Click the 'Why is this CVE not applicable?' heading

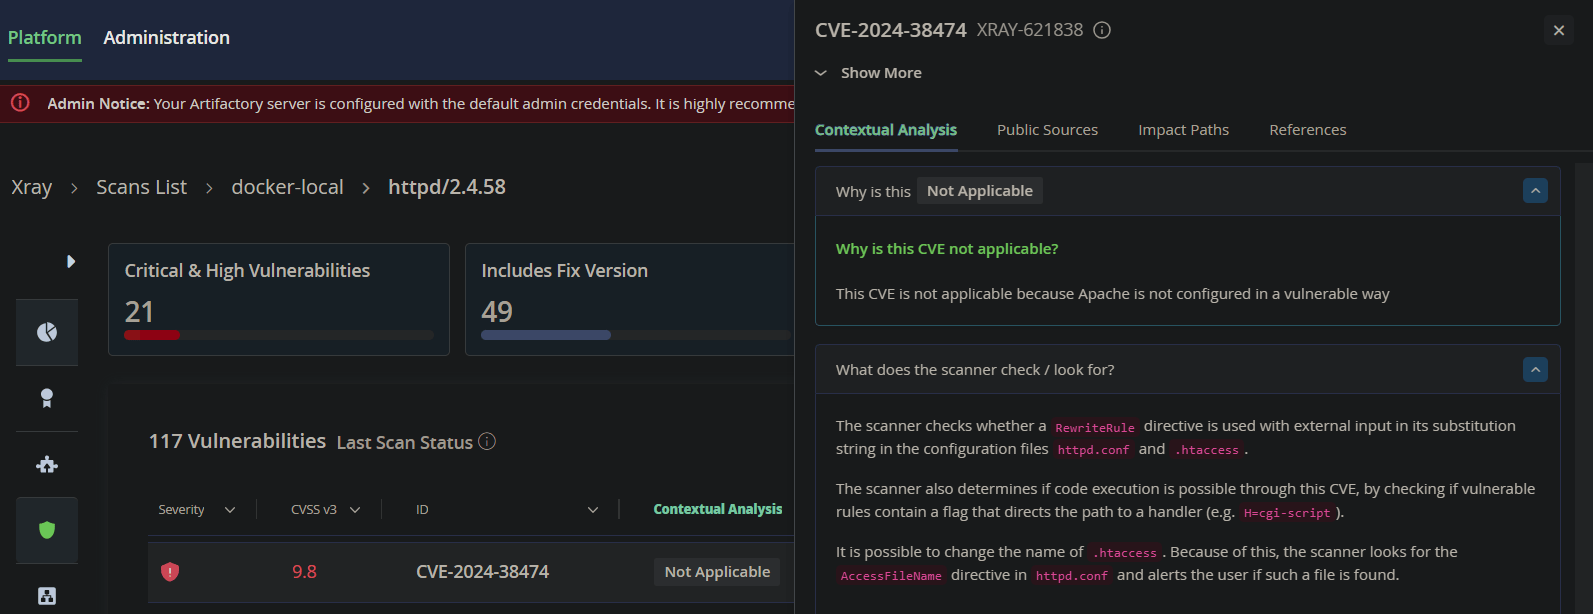[947, 249]
